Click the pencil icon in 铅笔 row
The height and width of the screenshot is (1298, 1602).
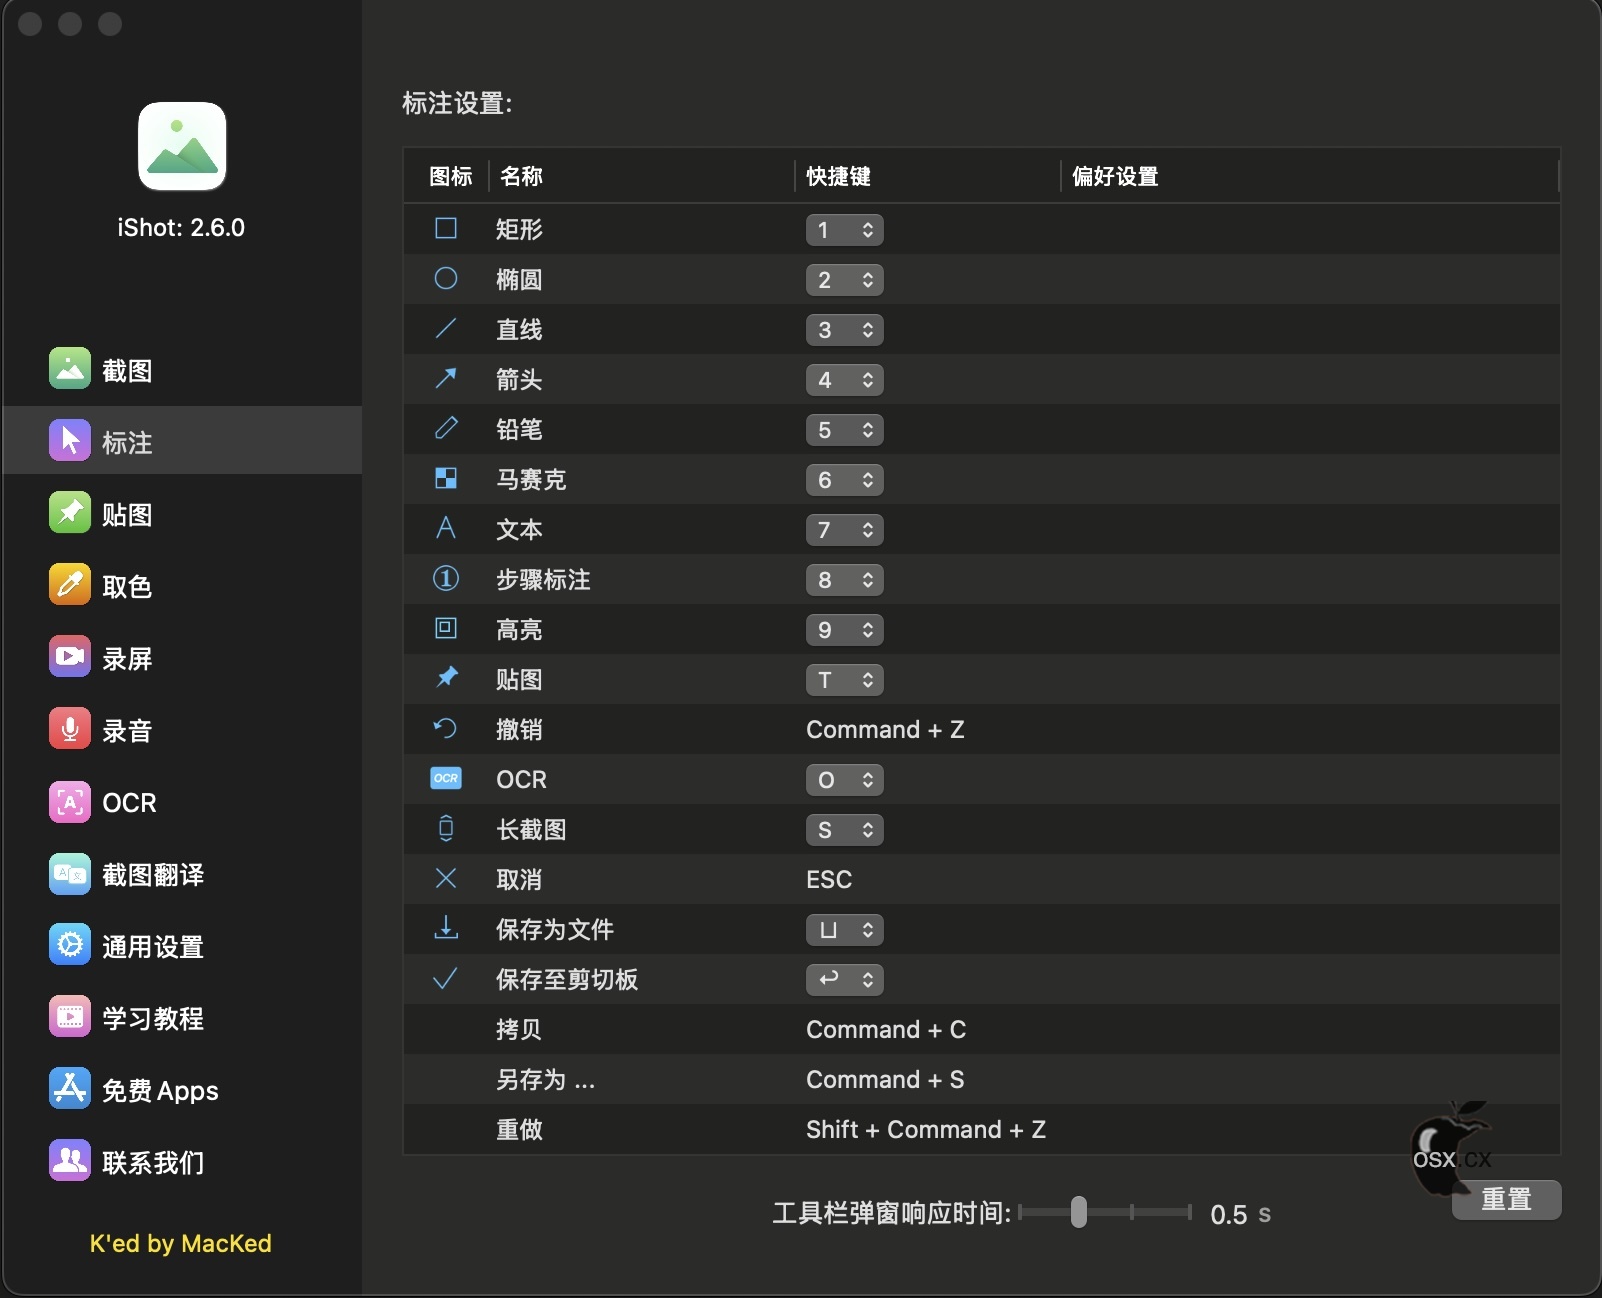point(446,429)
